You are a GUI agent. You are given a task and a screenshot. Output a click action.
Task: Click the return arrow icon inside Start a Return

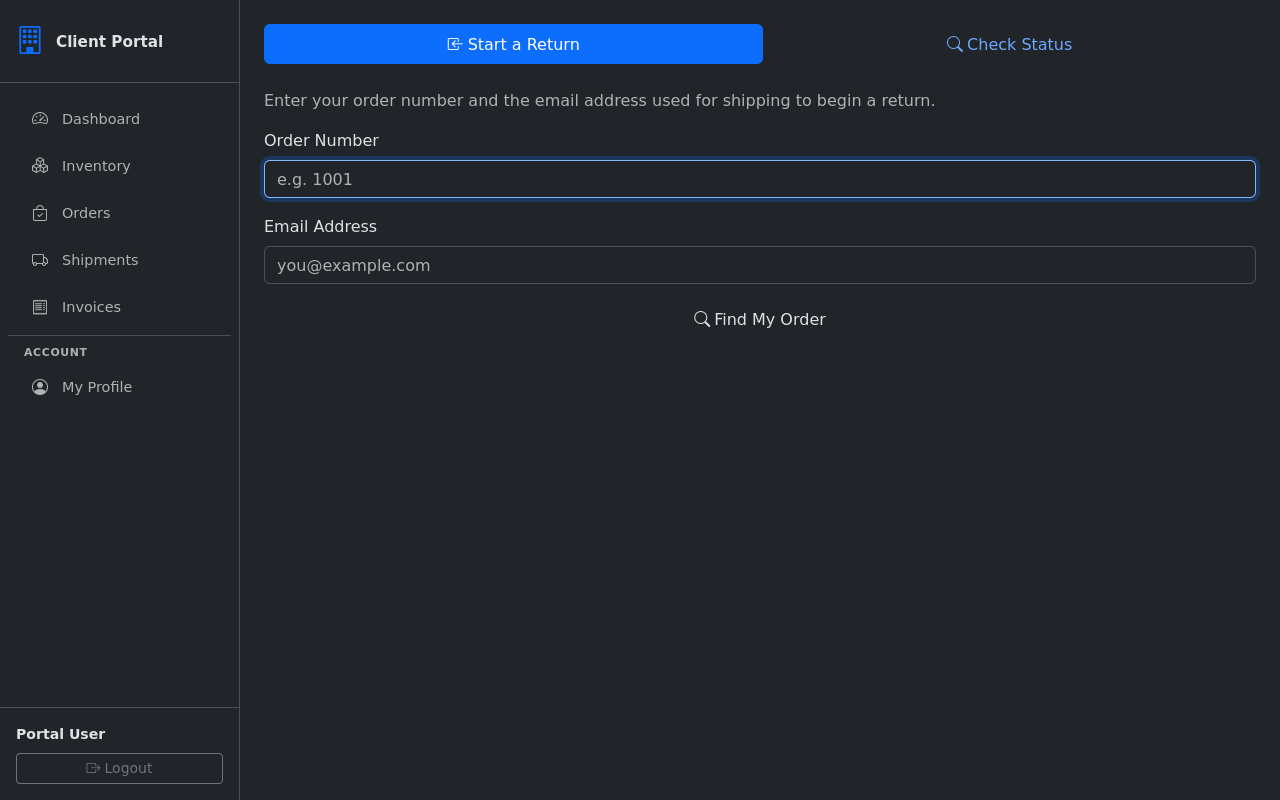[453, 44]
